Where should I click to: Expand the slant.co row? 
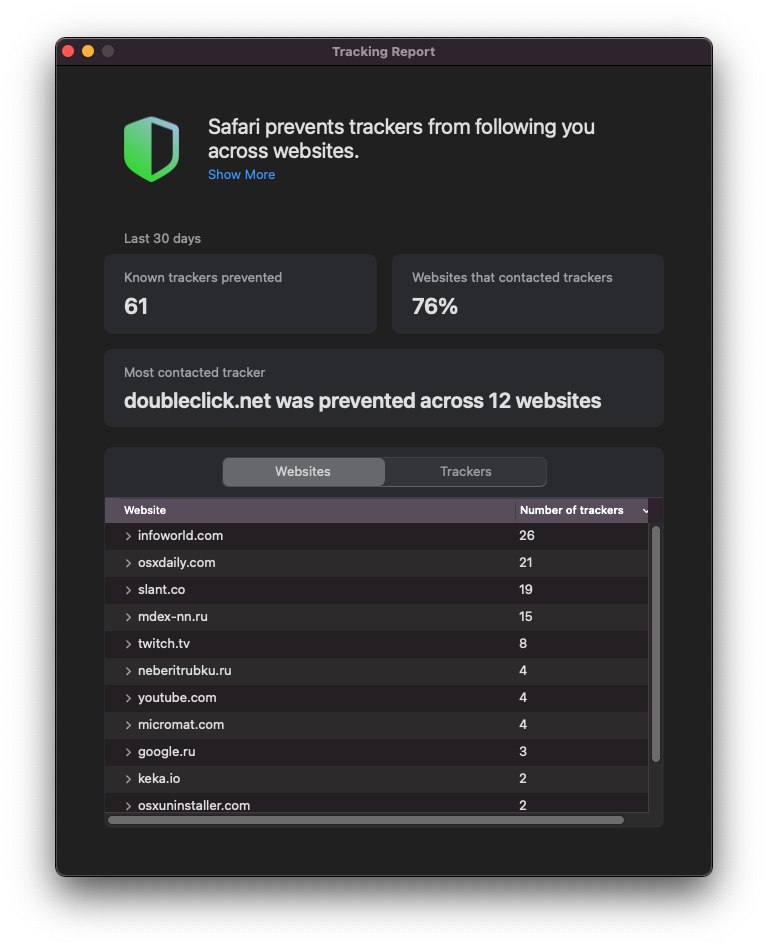pos(128,590)
